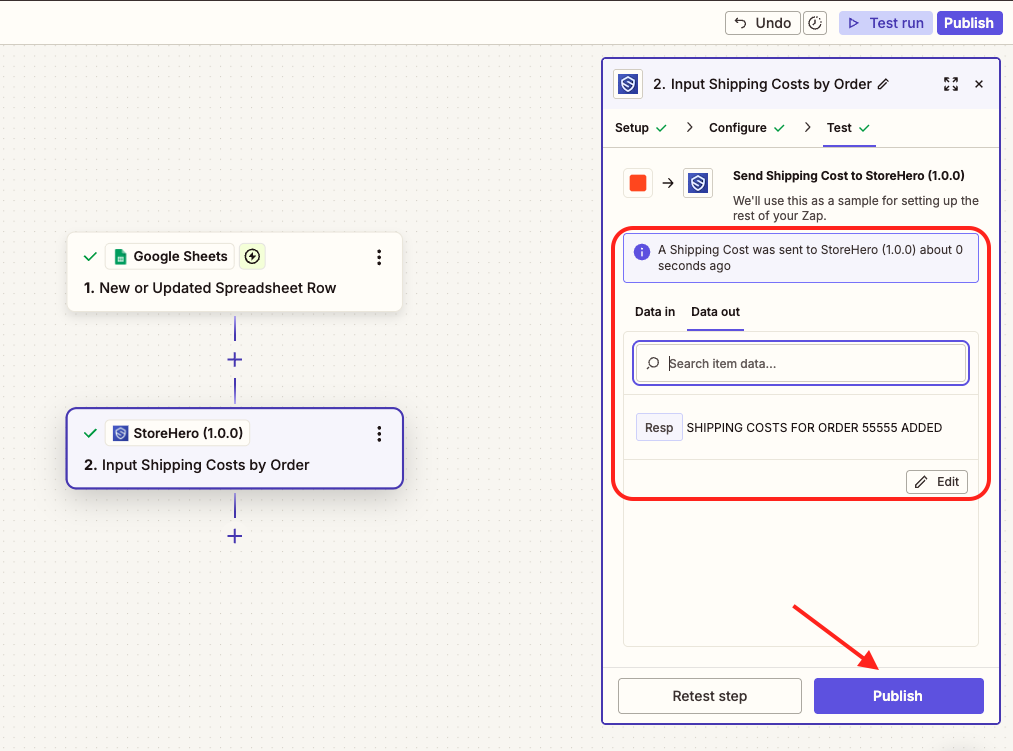Click the info icon in the notification
Screen dimensions: 1013x751
642,252
